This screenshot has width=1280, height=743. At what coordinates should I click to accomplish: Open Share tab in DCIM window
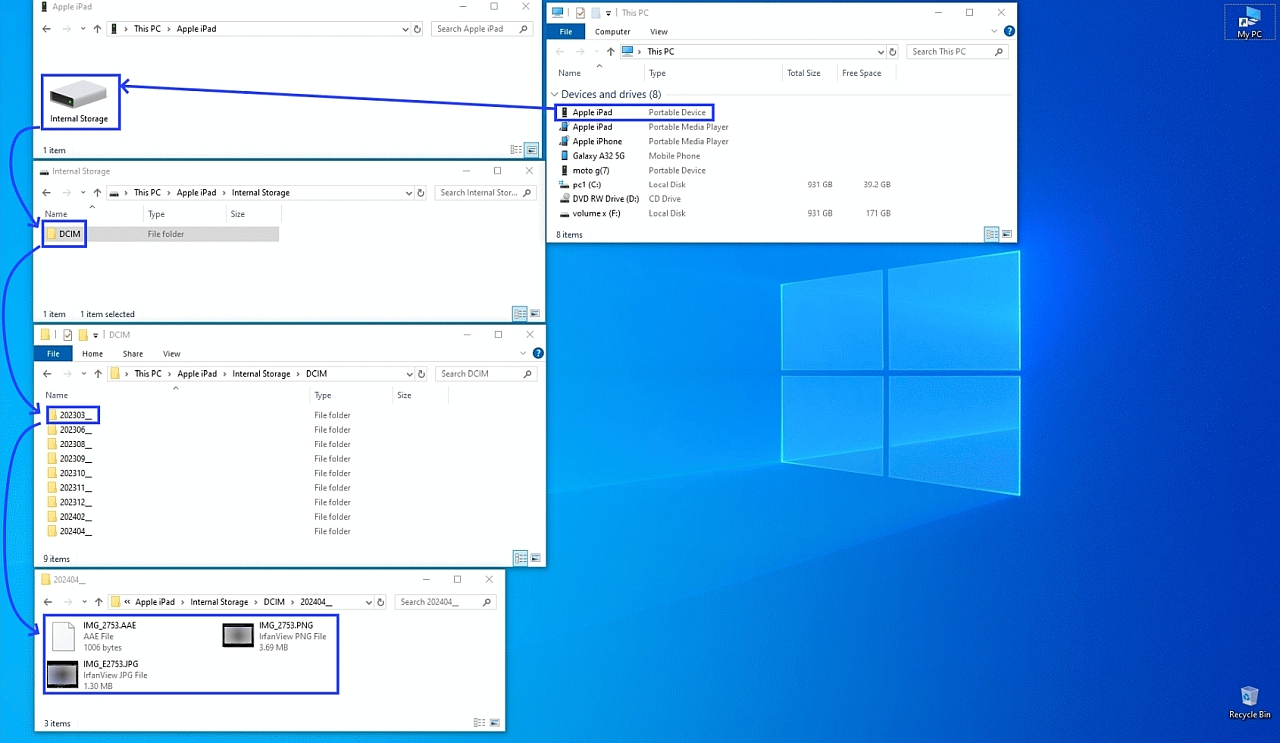pyautogui.click(x=133, y=354)
